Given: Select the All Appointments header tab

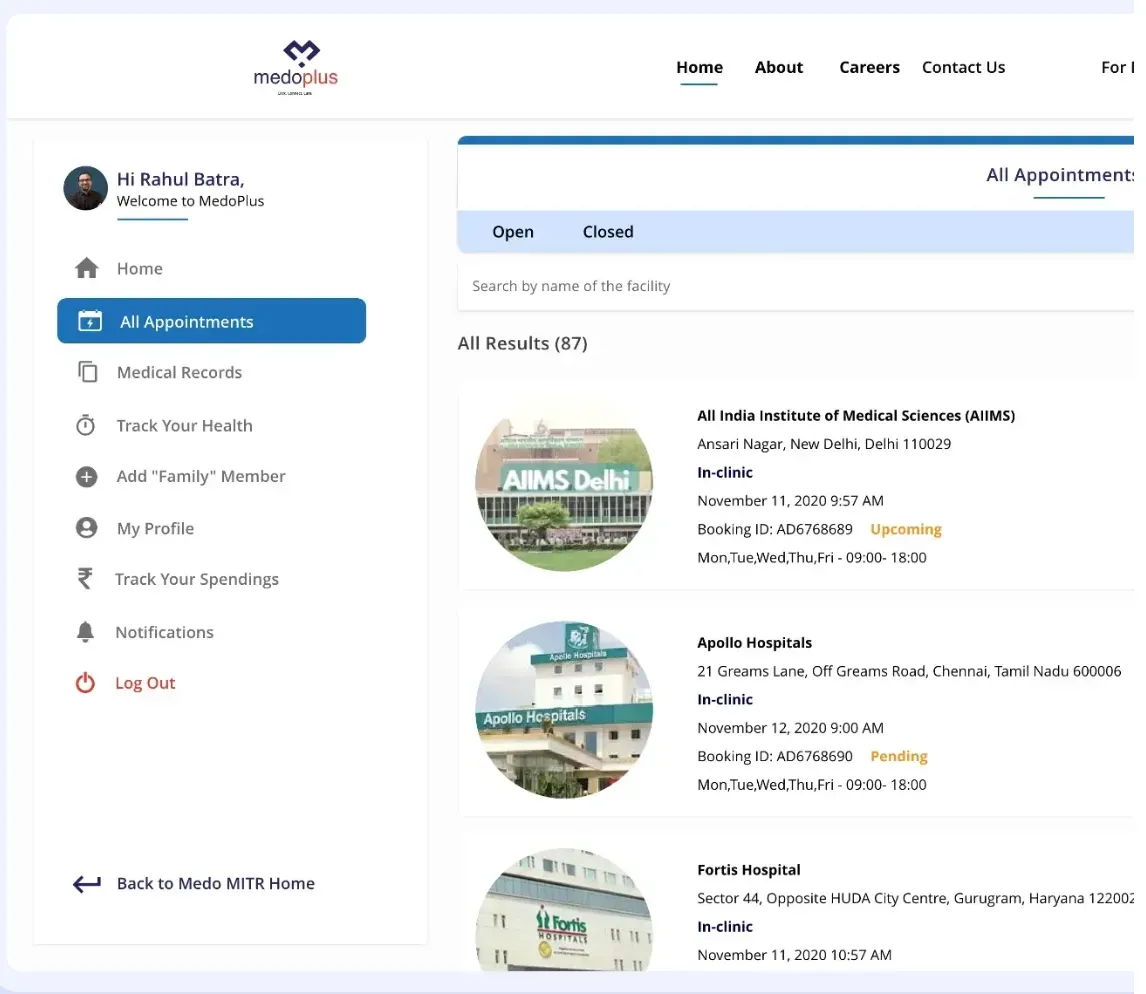Looking at the screenshot, I should point(1060,175).
